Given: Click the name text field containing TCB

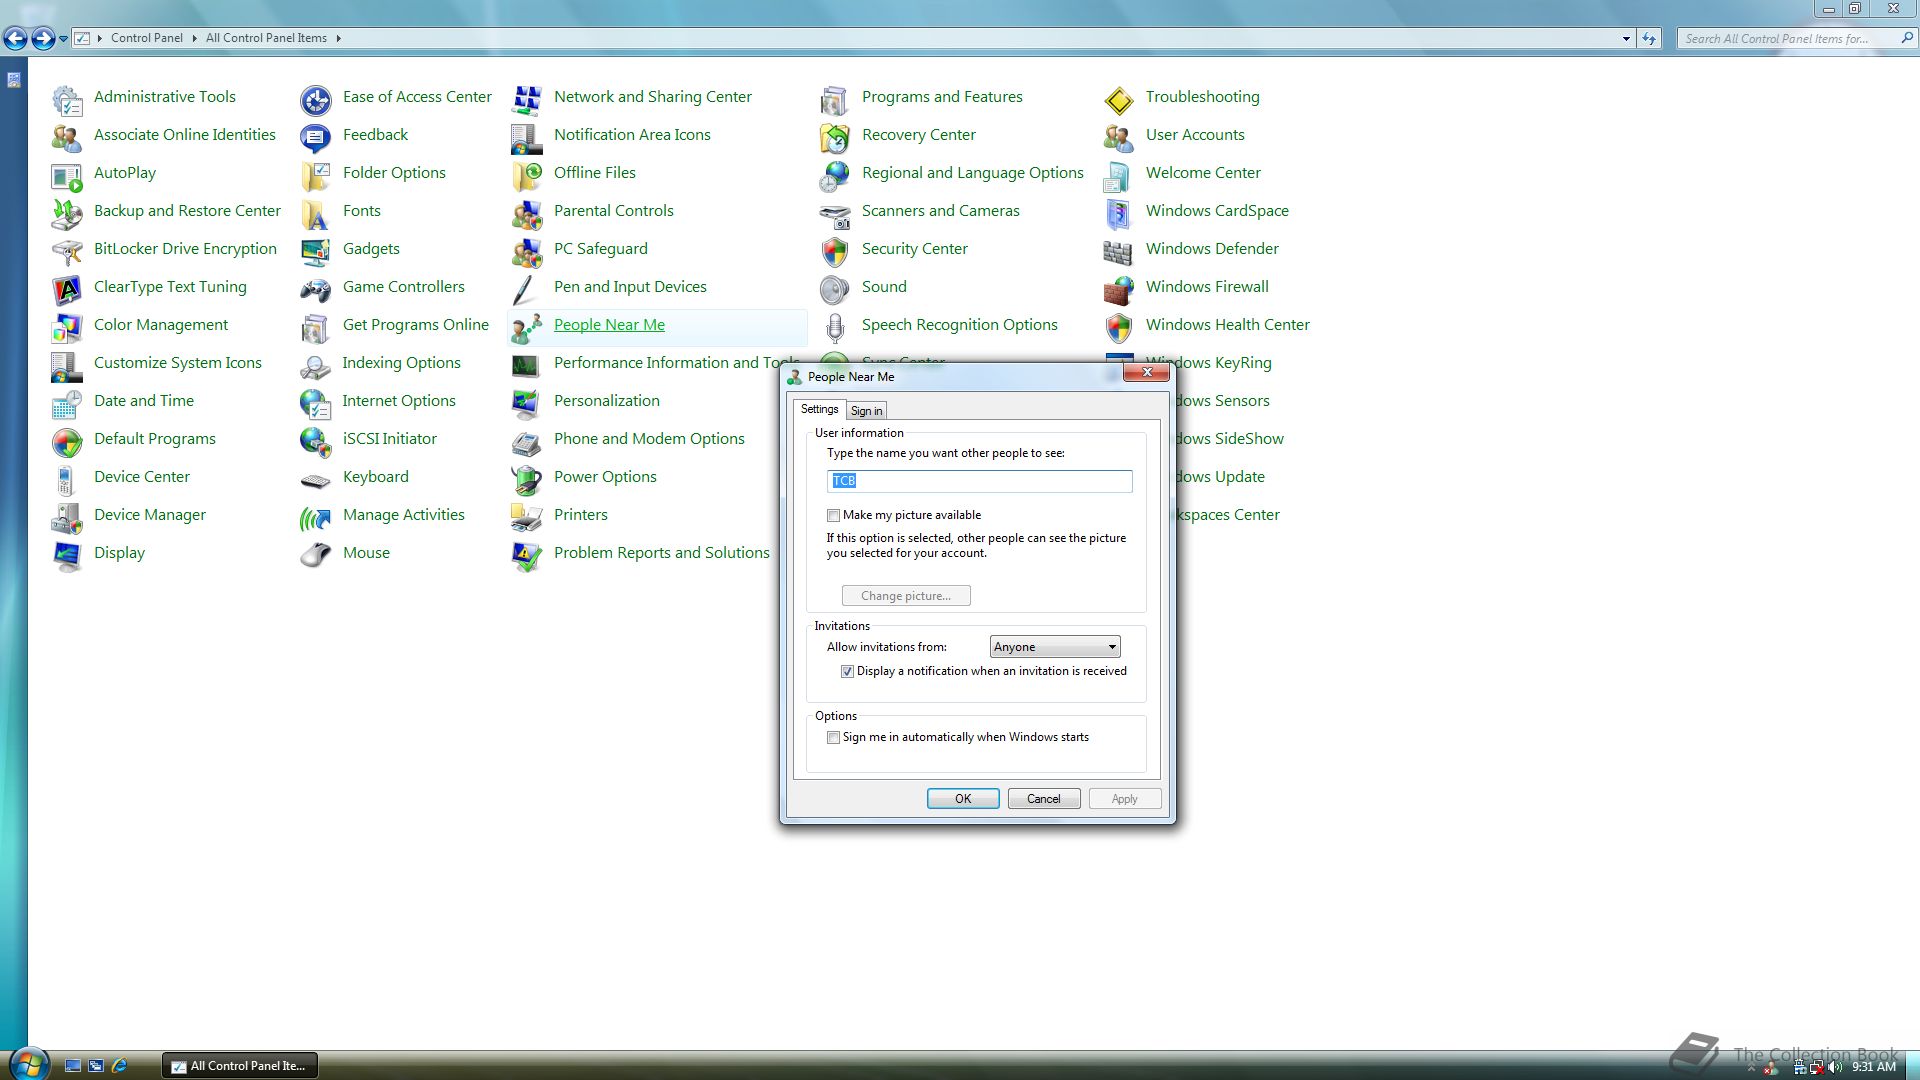Looking at the screenshot, I should click(x=980, y=481).
